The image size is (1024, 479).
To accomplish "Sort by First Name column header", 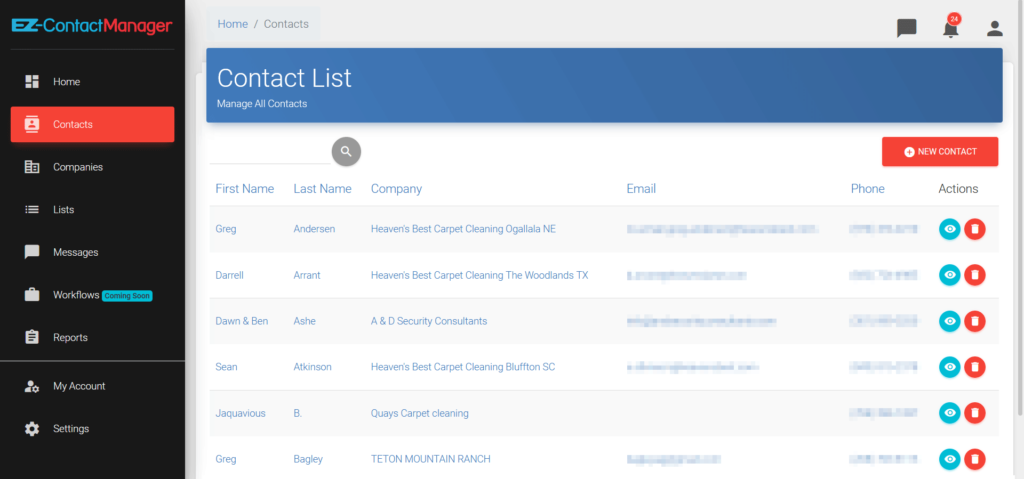I will pyautogui.click(x=245, y=189).
